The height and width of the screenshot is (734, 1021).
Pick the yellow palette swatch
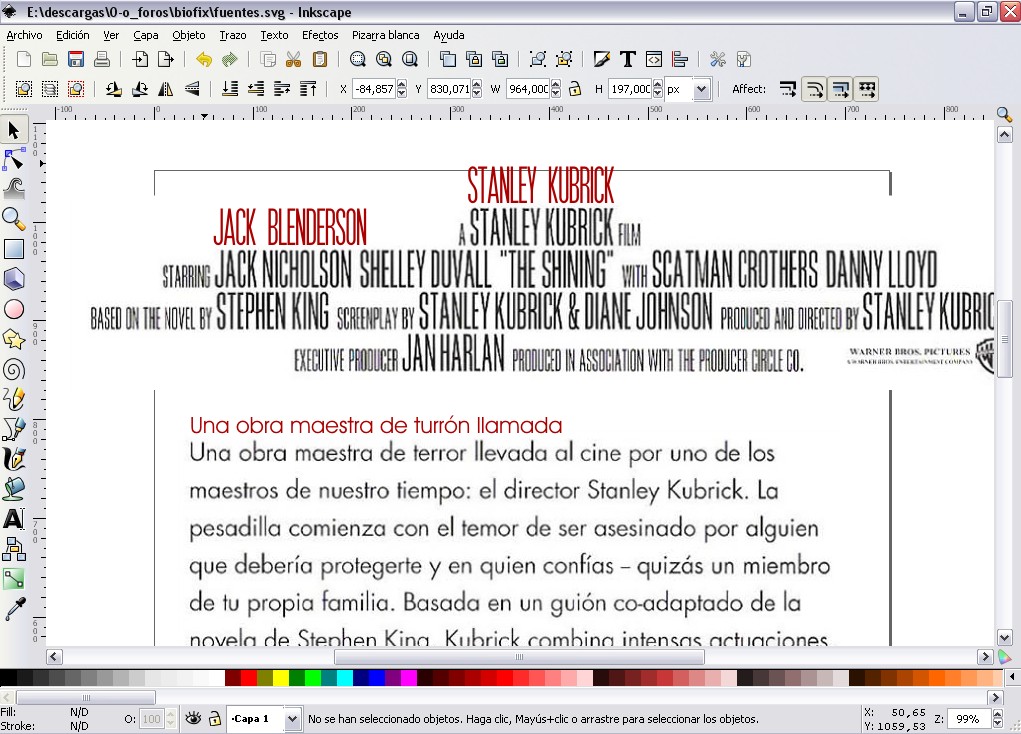[x=281, y=678]
